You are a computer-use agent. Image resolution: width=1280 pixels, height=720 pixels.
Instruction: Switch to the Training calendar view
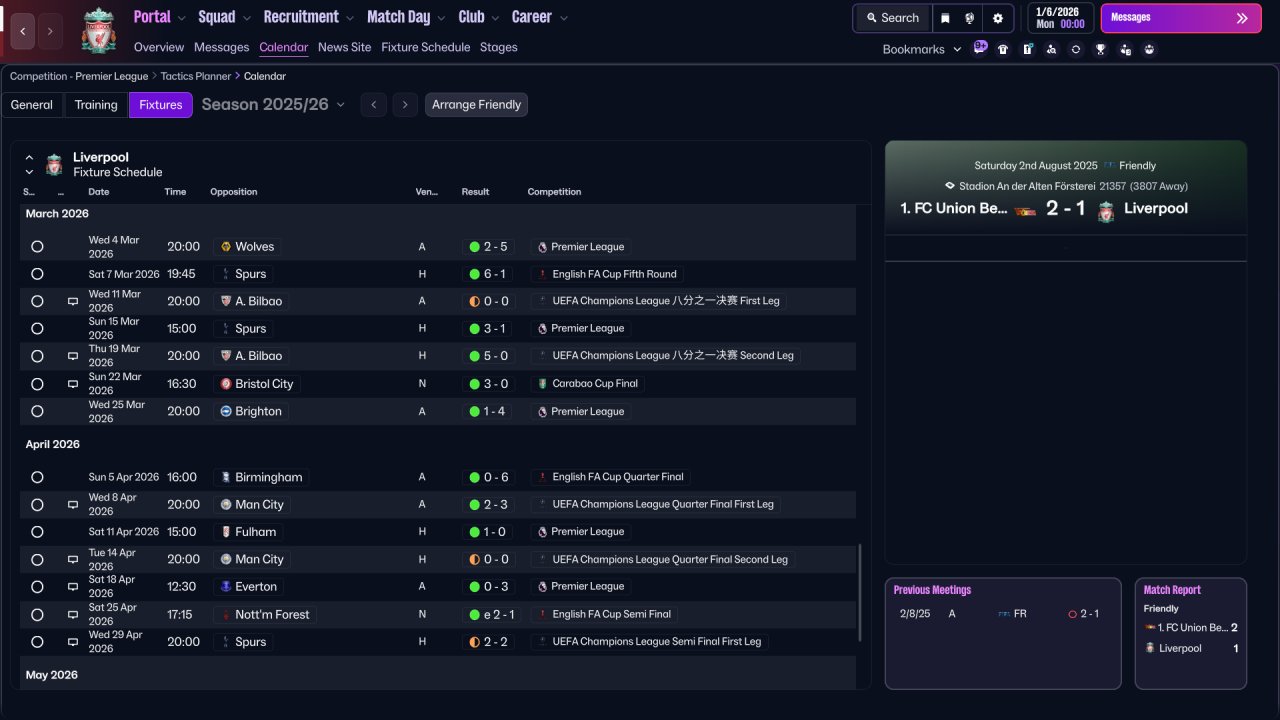click(96, 105)
